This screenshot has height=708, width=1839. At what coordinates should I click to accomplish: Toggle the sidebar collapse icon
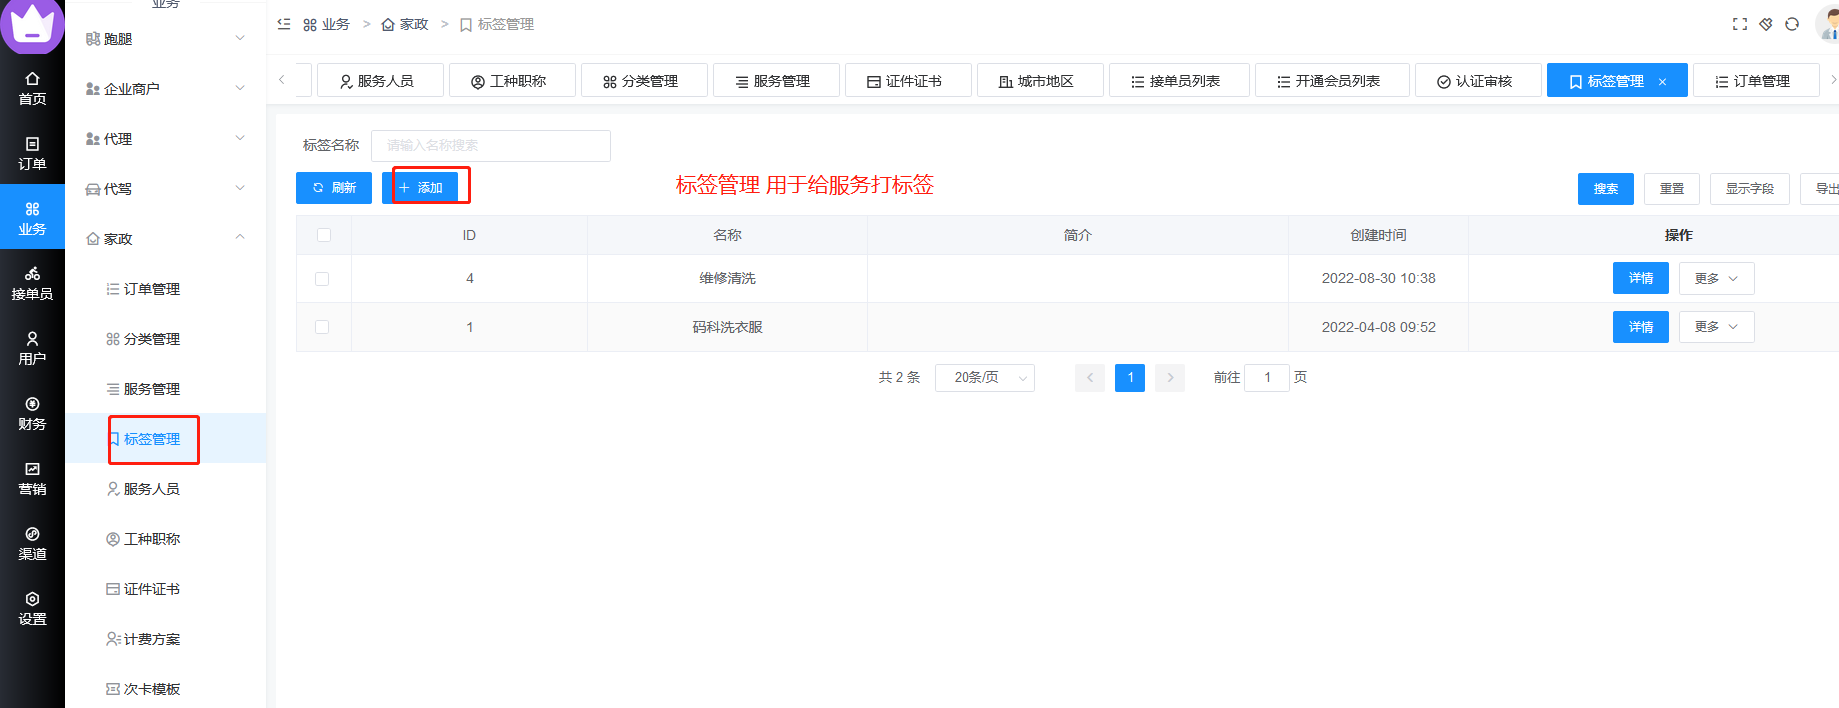284,24
